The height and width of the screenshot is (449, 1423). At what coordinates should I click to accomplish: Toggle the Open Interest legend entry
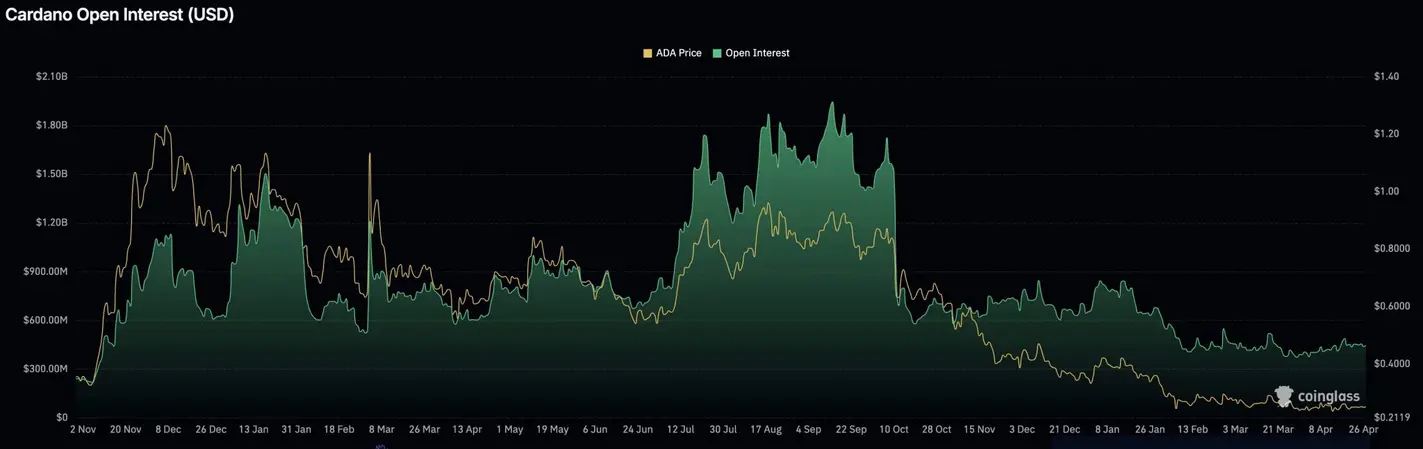click(750, 53)
